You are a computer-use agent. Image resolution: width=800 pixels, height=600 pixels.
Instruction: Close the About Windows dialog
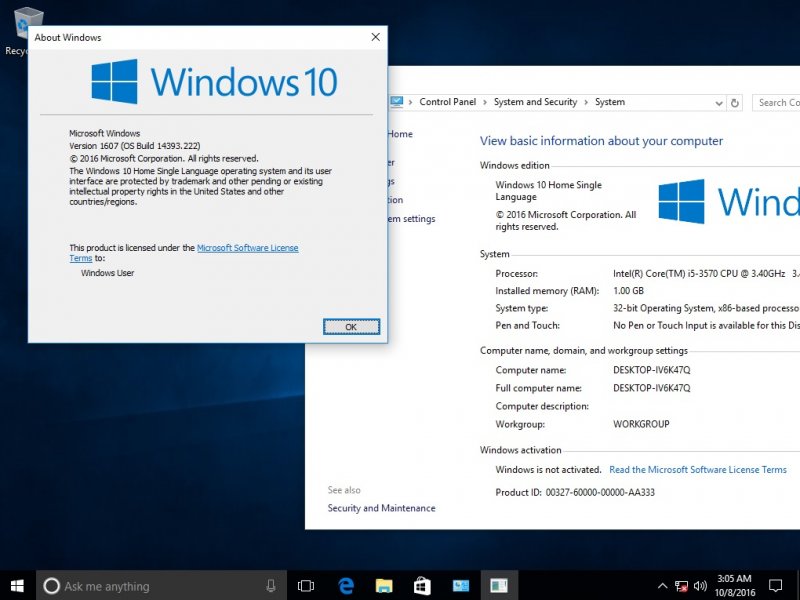point(376,37)
